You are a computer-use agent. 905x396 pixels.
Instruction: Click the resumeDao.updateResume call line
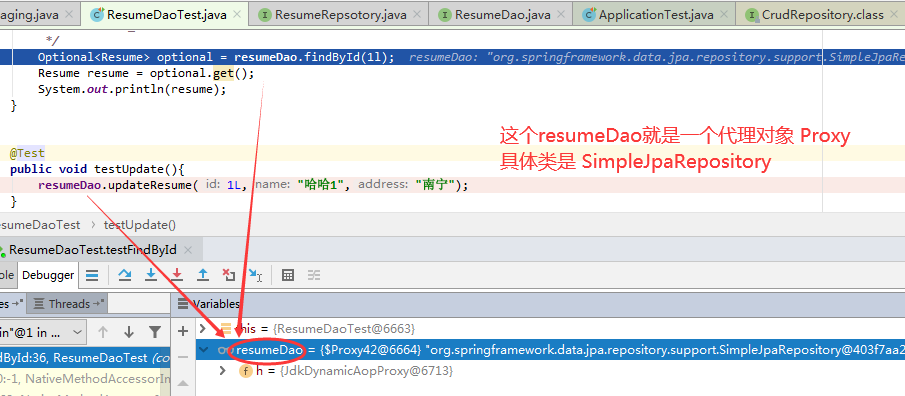253,185
